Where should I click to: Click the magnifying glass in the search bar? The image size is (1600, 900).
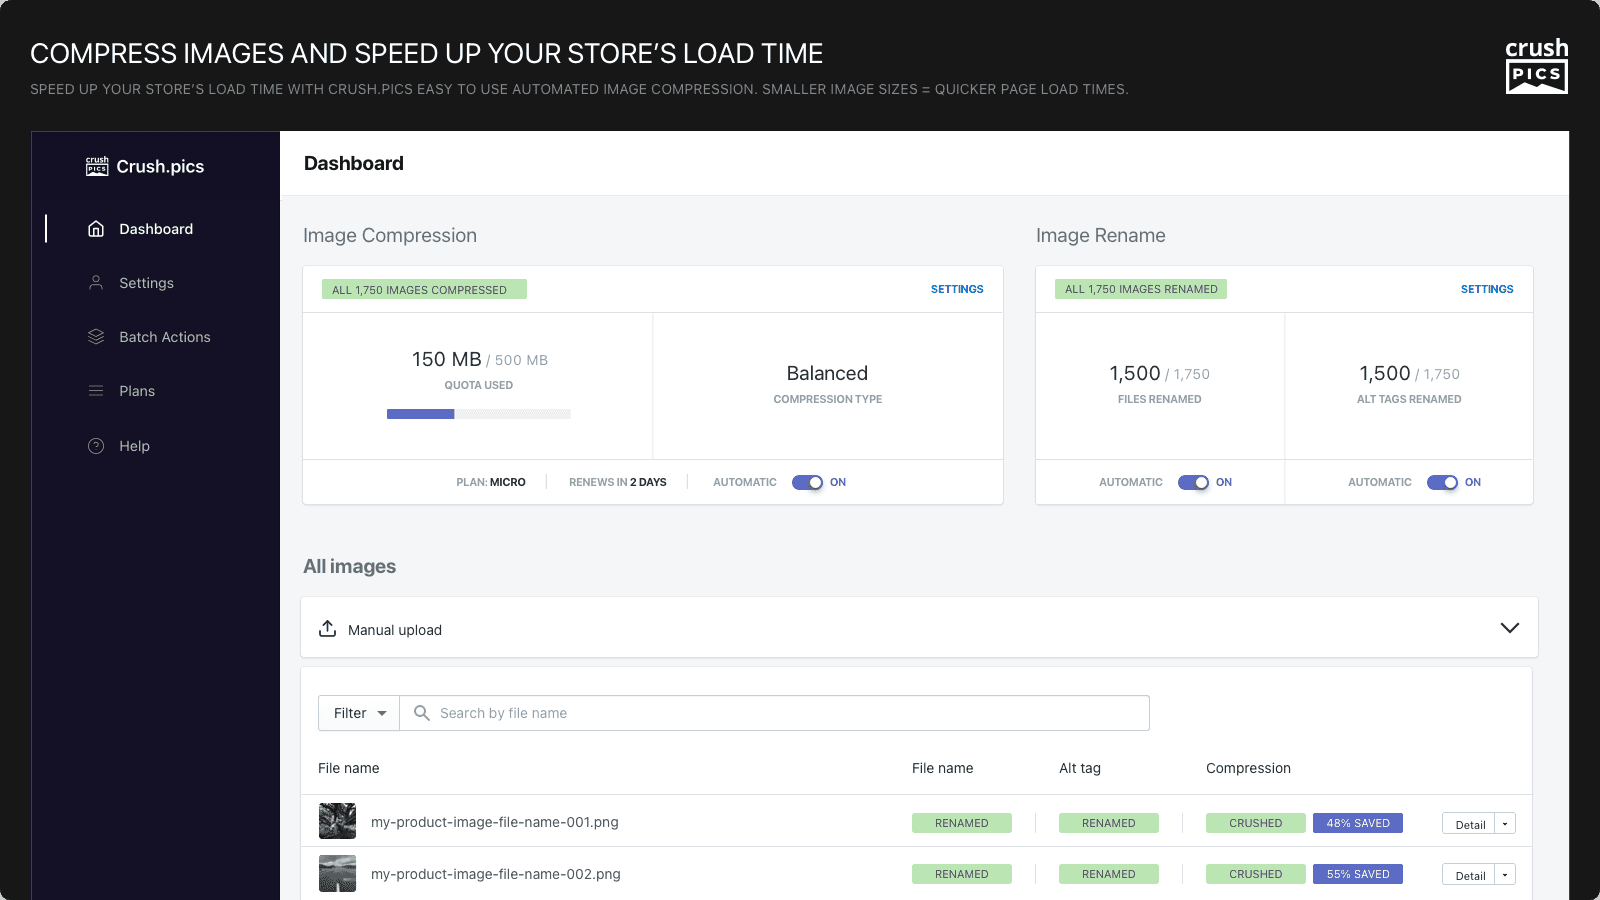421,713
